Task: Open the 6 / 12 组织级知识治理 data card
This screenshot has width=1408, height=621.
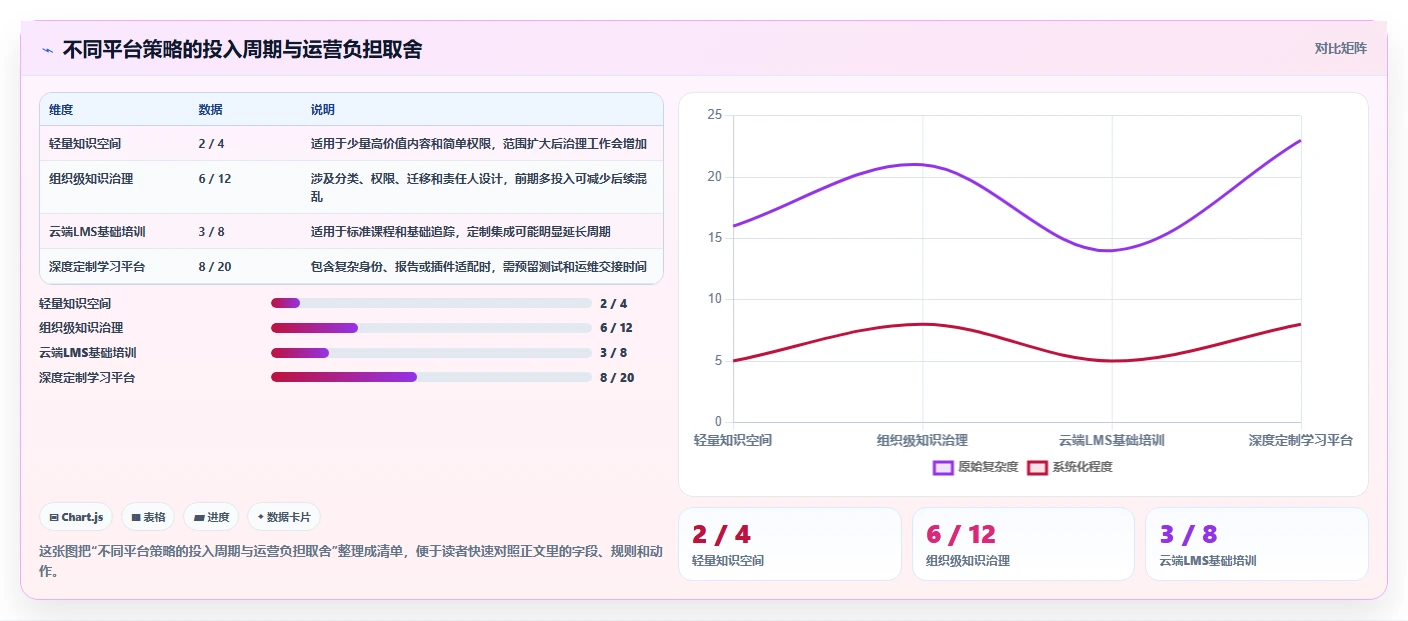Action: coord(1023,544)
